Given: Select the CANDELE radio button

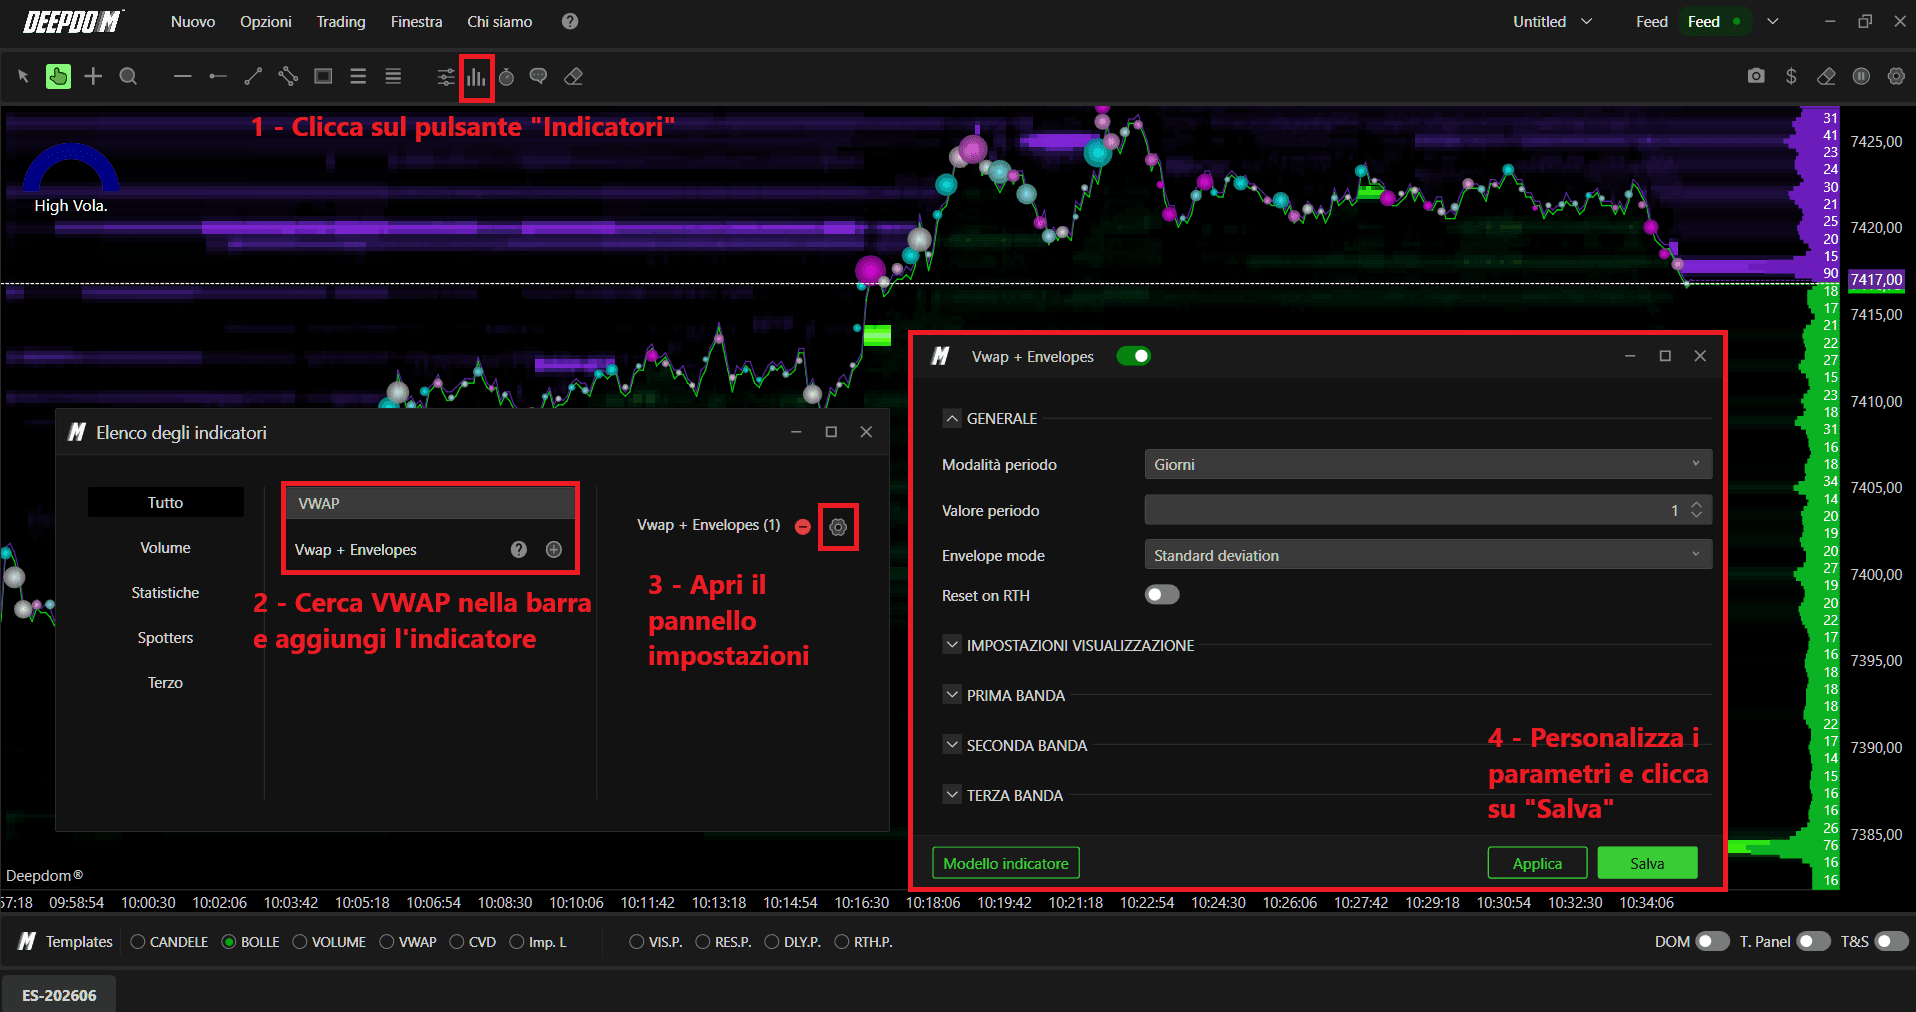Looking at the screenshot, I should click(138, 942).
